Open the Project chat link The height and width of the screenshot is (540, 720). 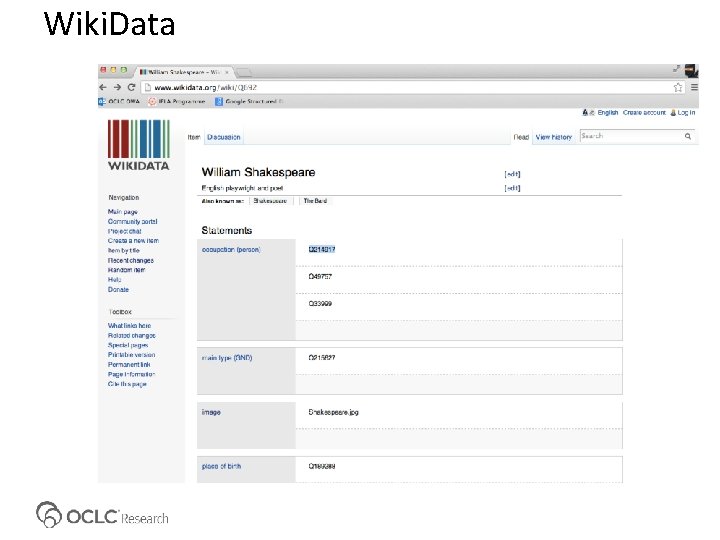coord(124,231)
